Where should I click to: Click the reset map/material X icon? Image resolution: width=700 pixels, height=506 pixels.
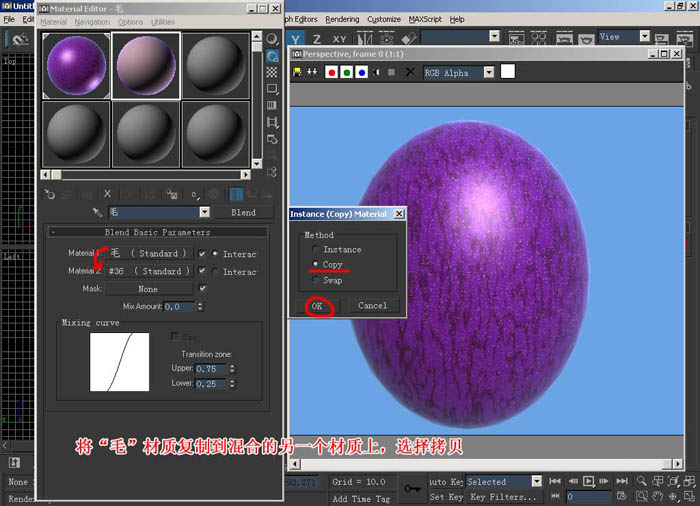pos(107,194)
